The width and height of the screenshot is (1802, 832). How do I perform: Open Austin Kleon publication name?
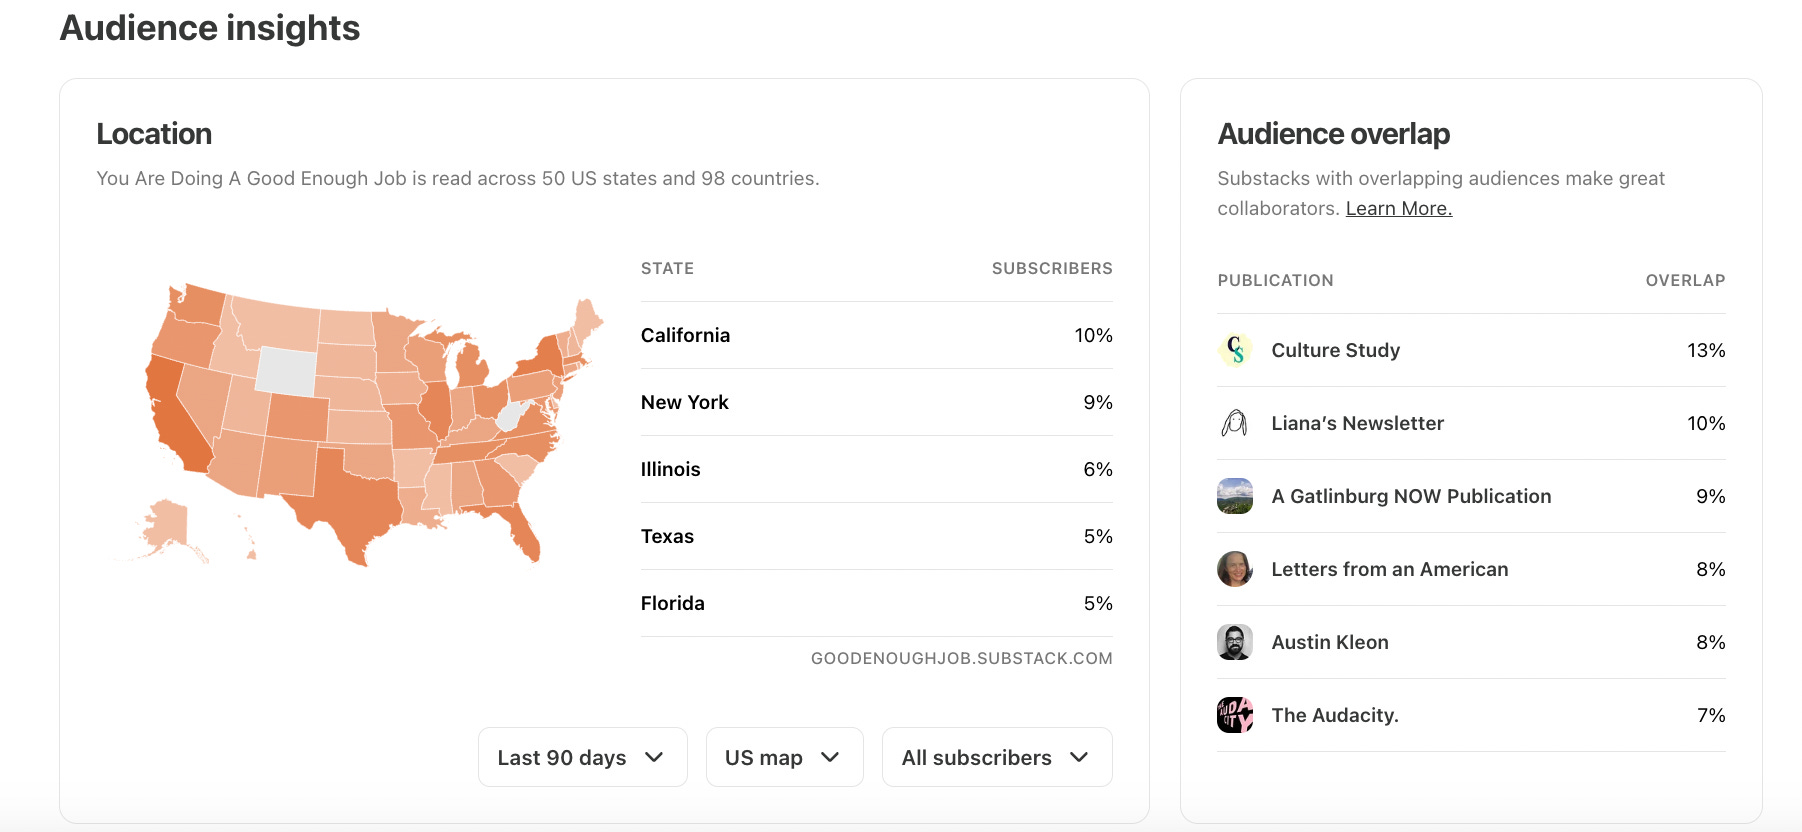pos(1329,642)
